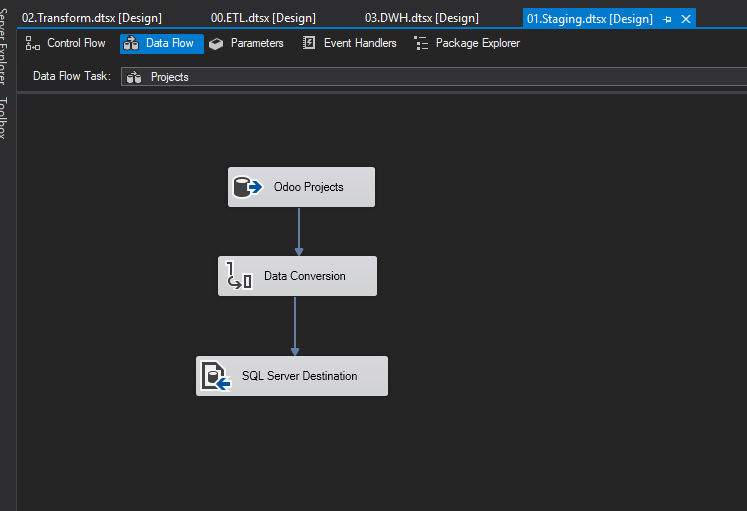Image resolution: width=747 pixels, height=511 pixels.
Task: Click the Parameters cube icon
Action: point(216,44)
